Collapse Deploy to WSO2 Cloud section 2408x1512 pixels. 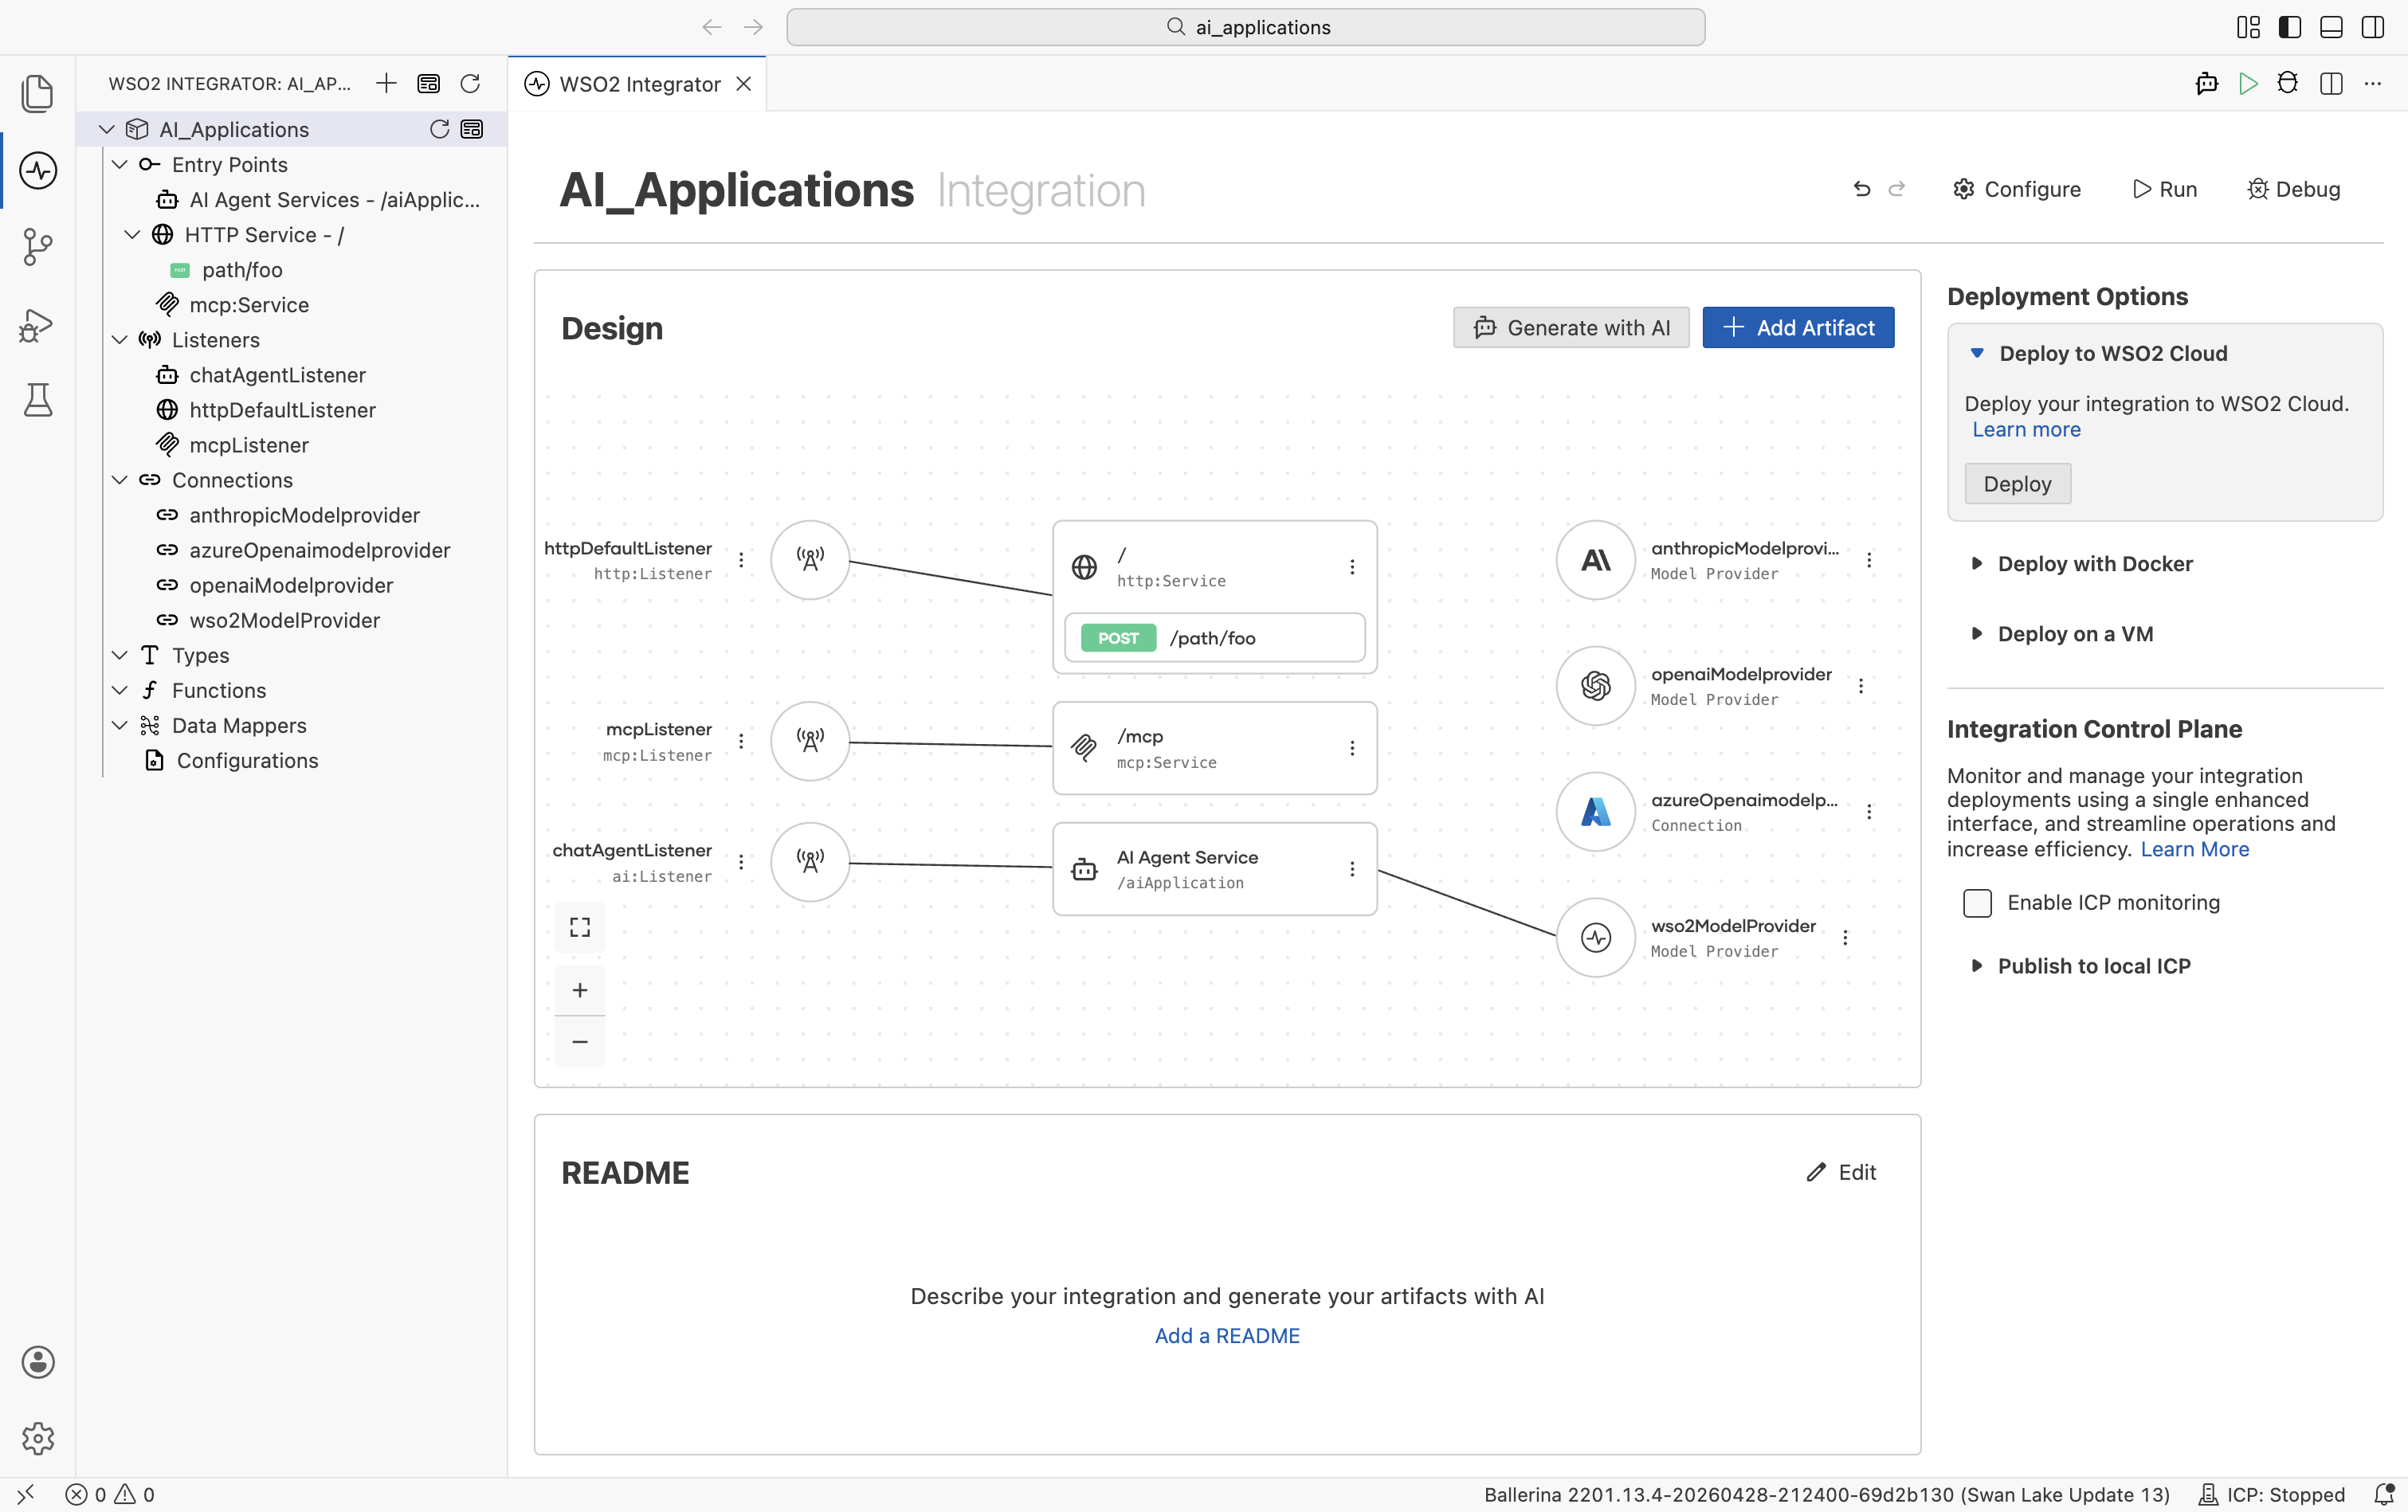[1977, 353]
